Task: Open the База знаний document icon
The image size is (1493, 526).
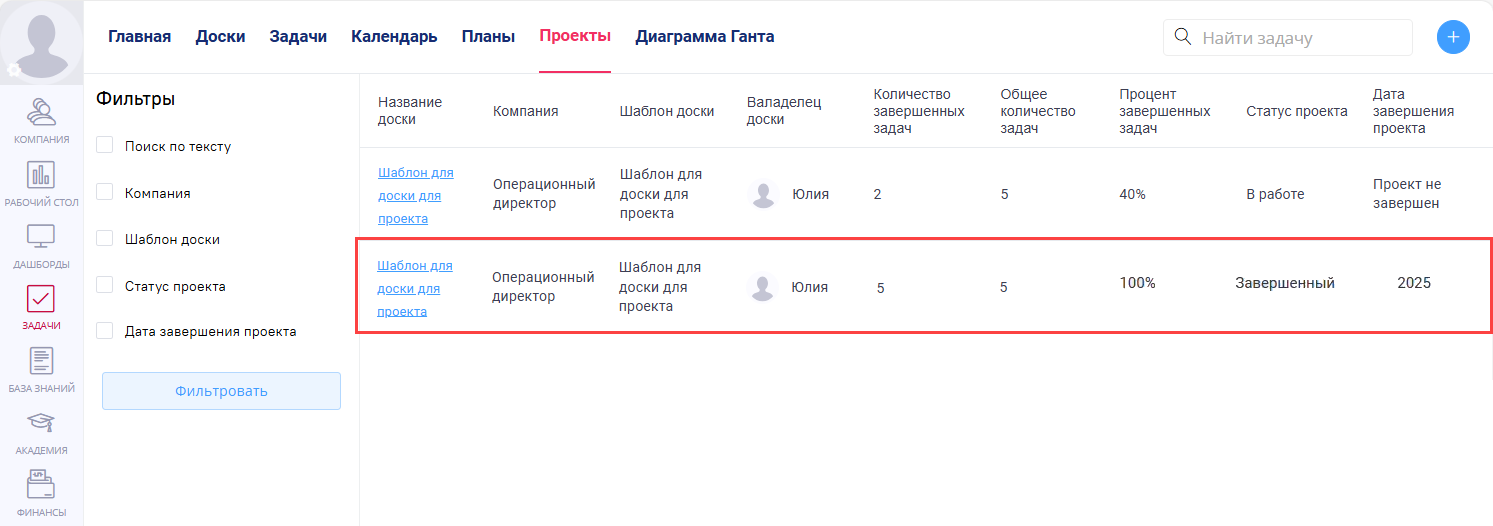Action: point(41,361)
